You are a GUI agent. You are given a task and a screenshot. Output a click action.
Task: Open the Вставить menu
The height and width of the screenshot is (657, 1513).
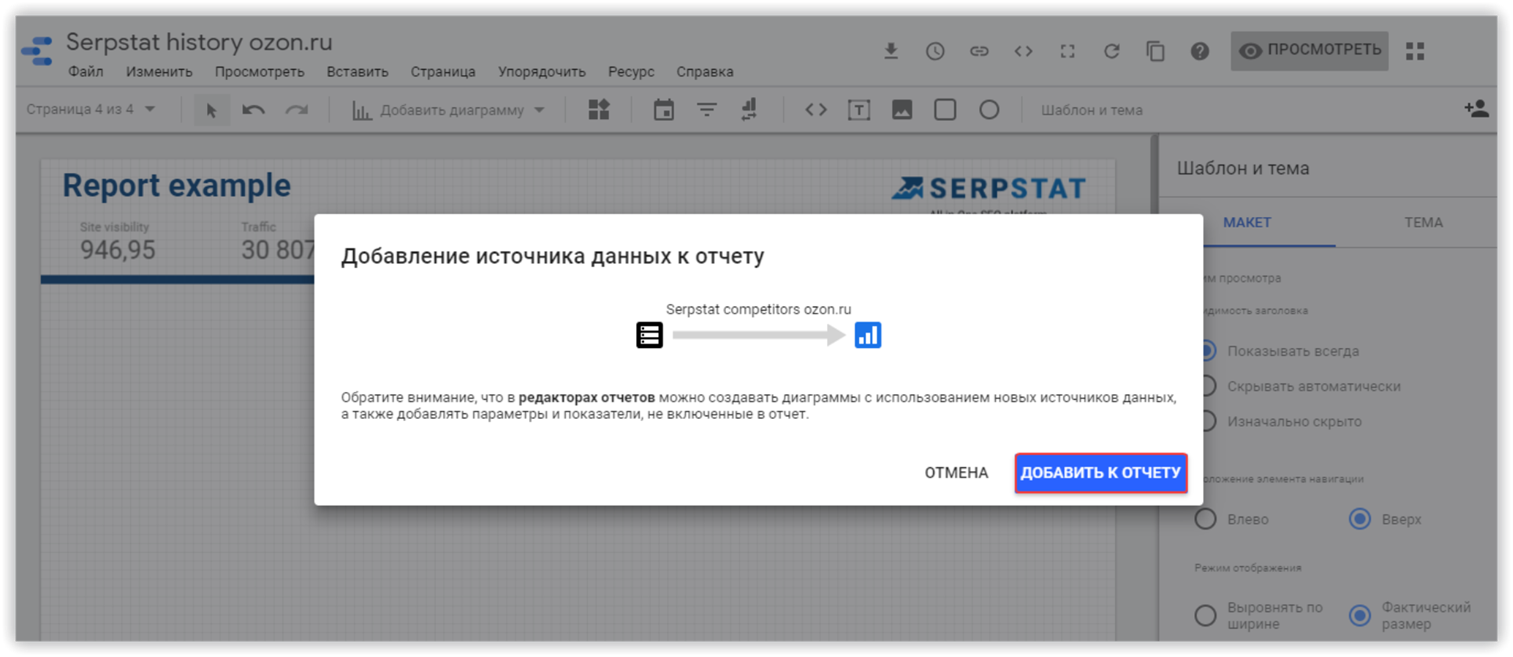pyautogui.click(x=357, y=72)
